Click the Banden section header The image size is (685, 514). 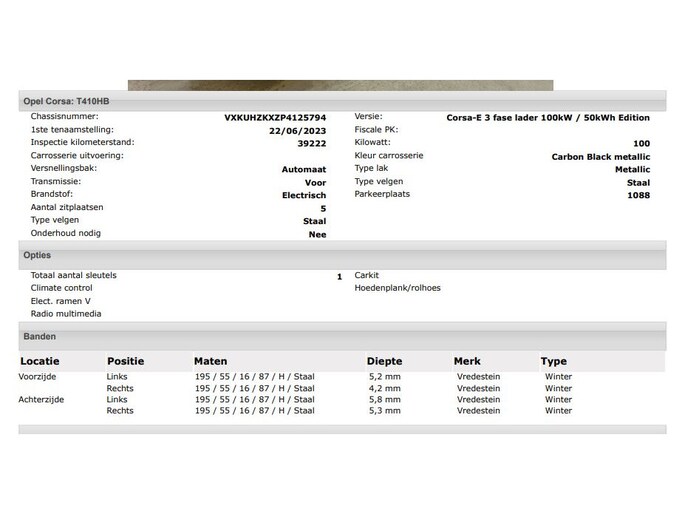[40, 337]
